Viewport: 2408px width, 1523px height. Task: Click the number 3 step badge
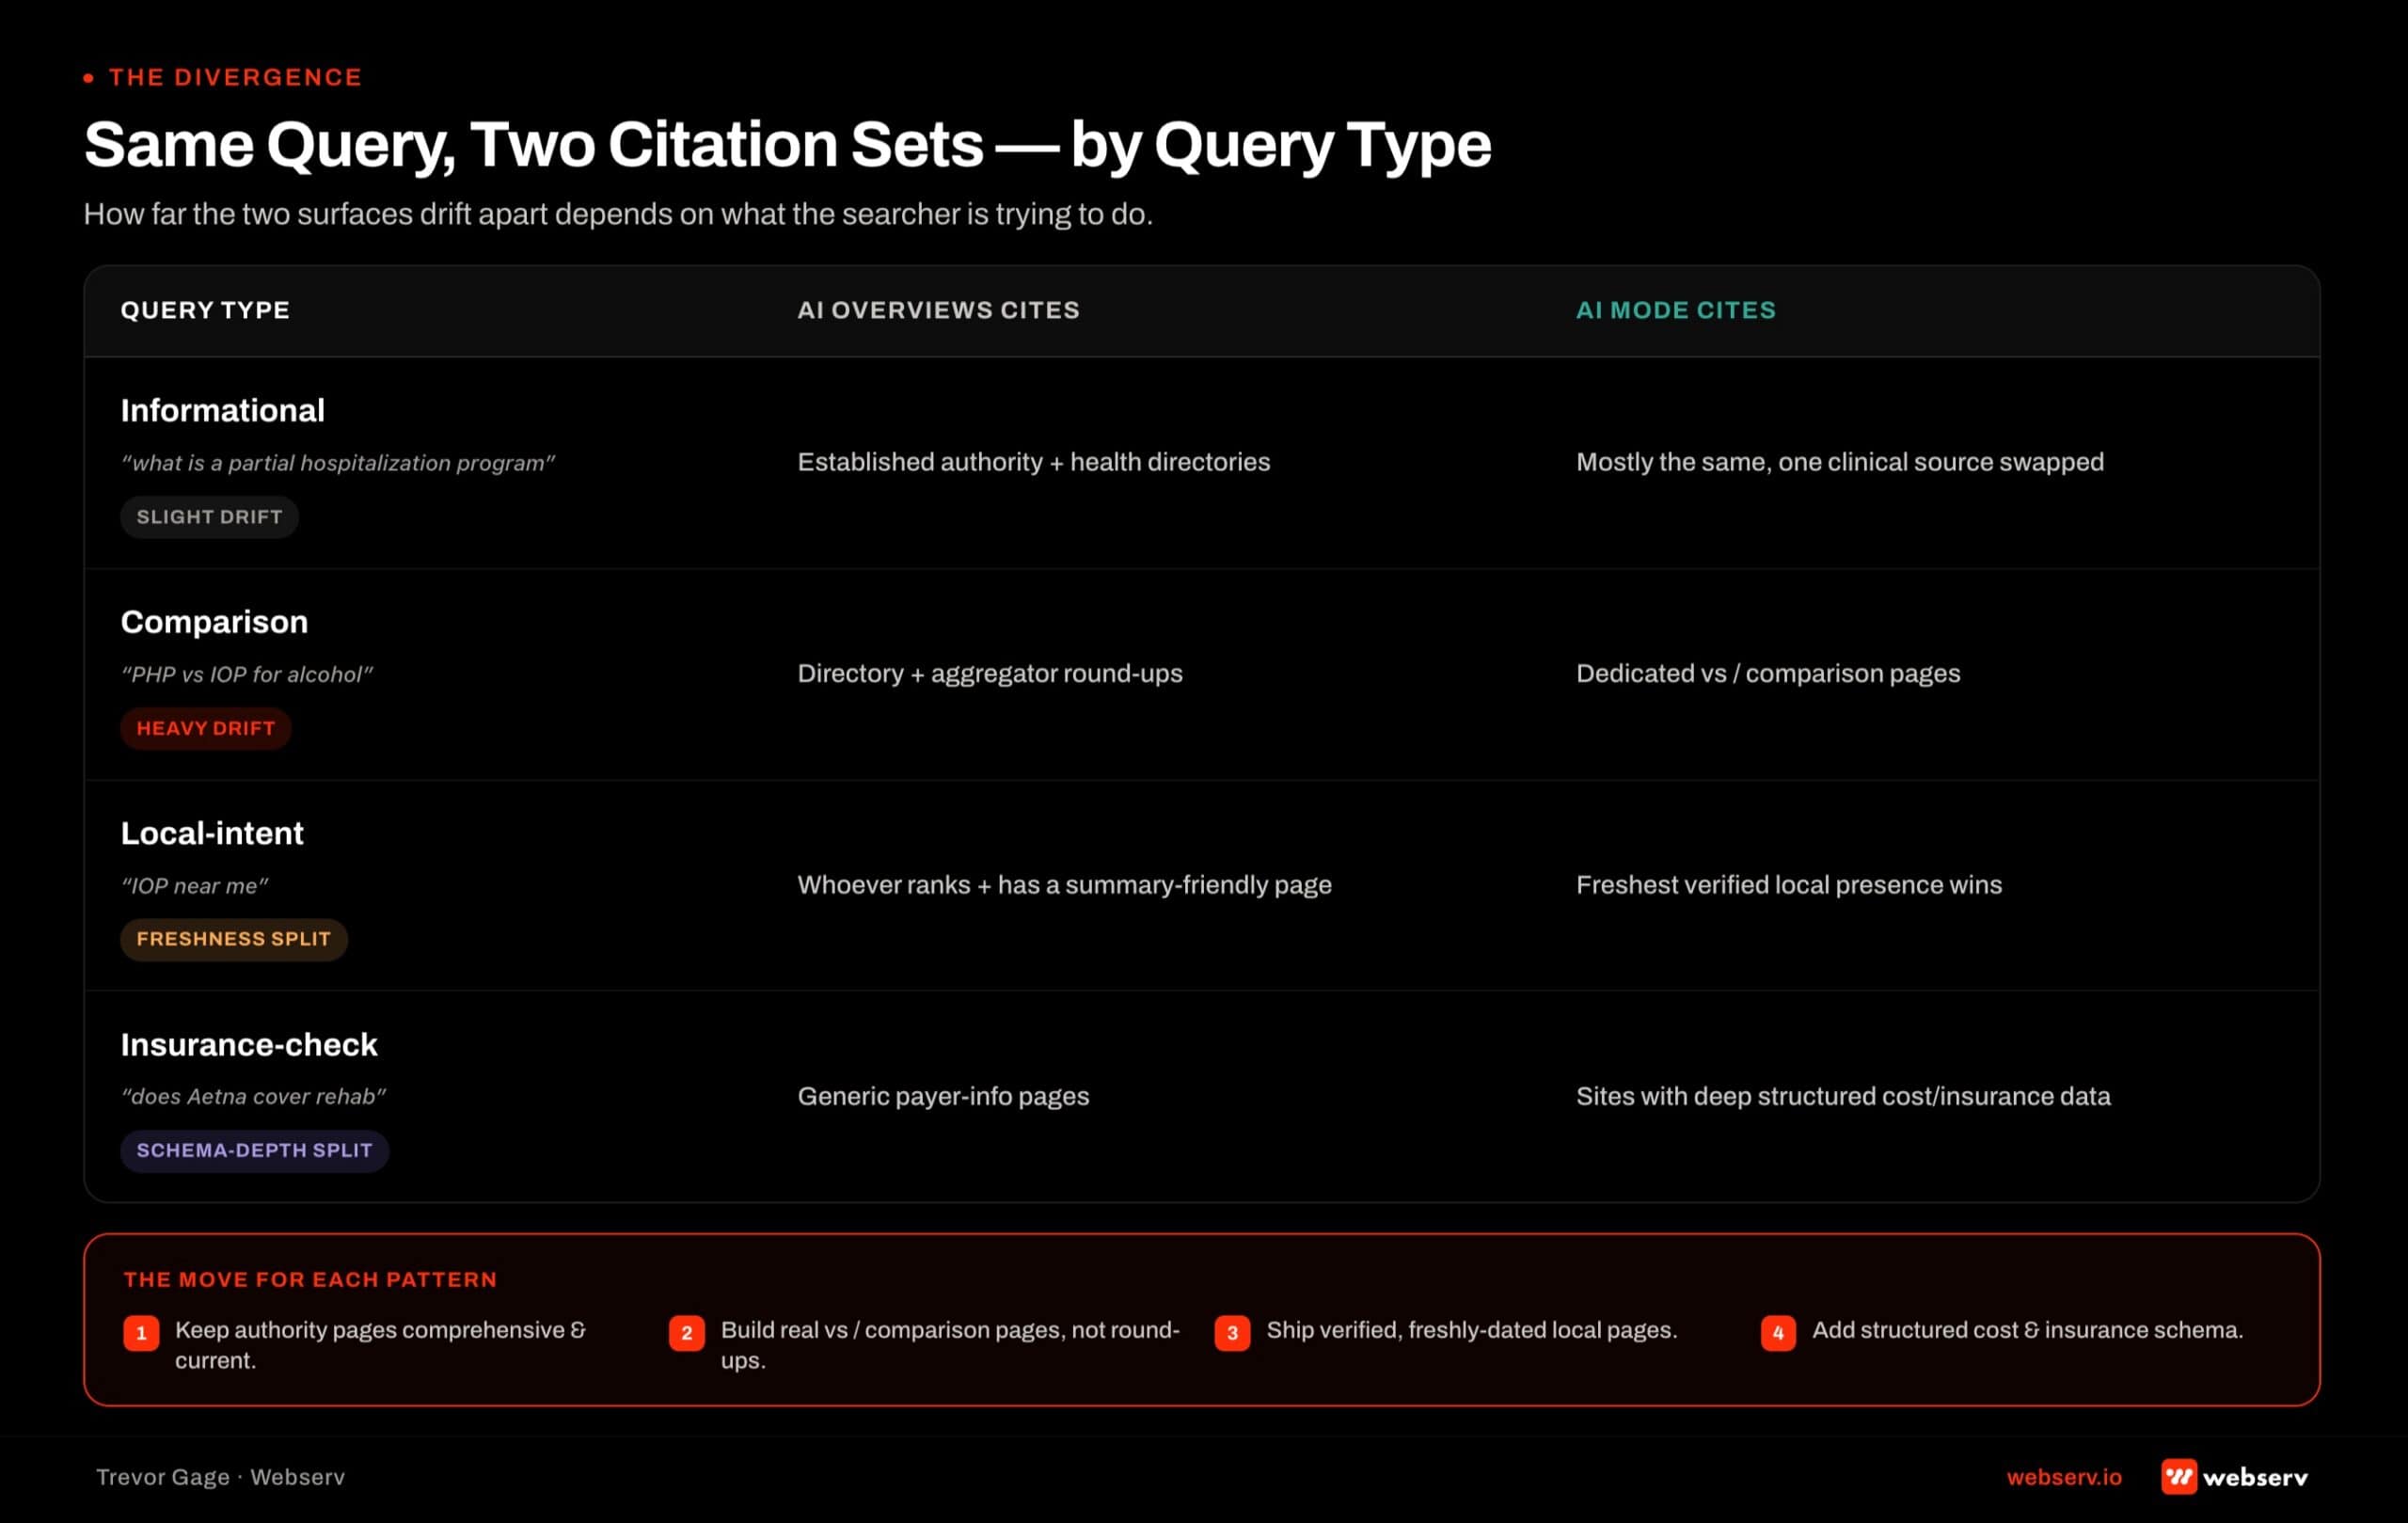pyautogui.click(x=1232, y=1333)
